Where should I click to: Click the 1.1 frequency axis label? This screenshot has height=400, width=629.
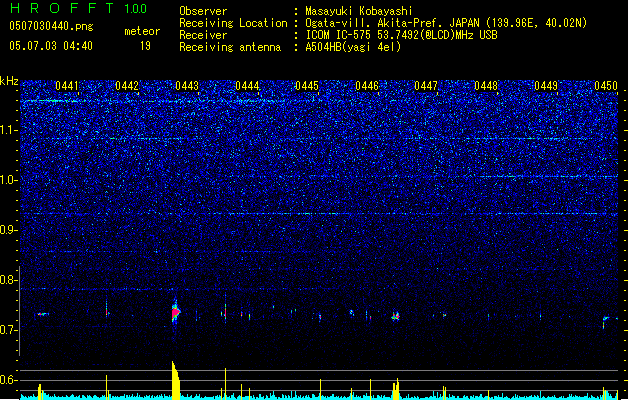[x=9, y=130]
